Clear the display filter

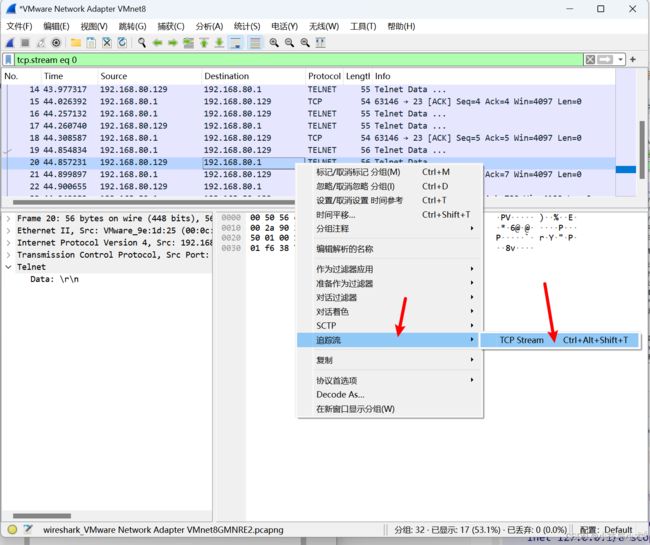click(x=589, y=60)
